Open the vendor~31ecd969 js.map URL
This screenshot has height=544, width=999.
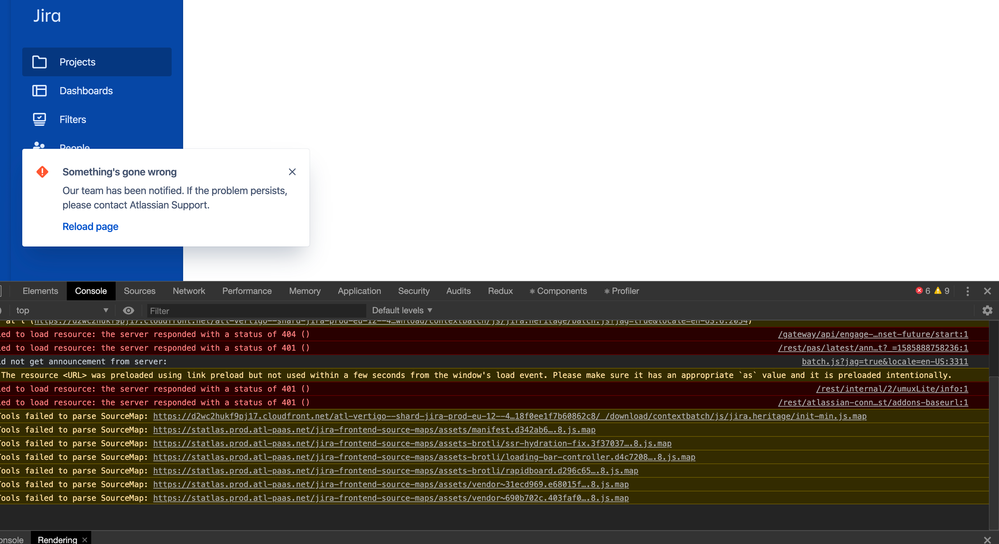click(391, 485)
